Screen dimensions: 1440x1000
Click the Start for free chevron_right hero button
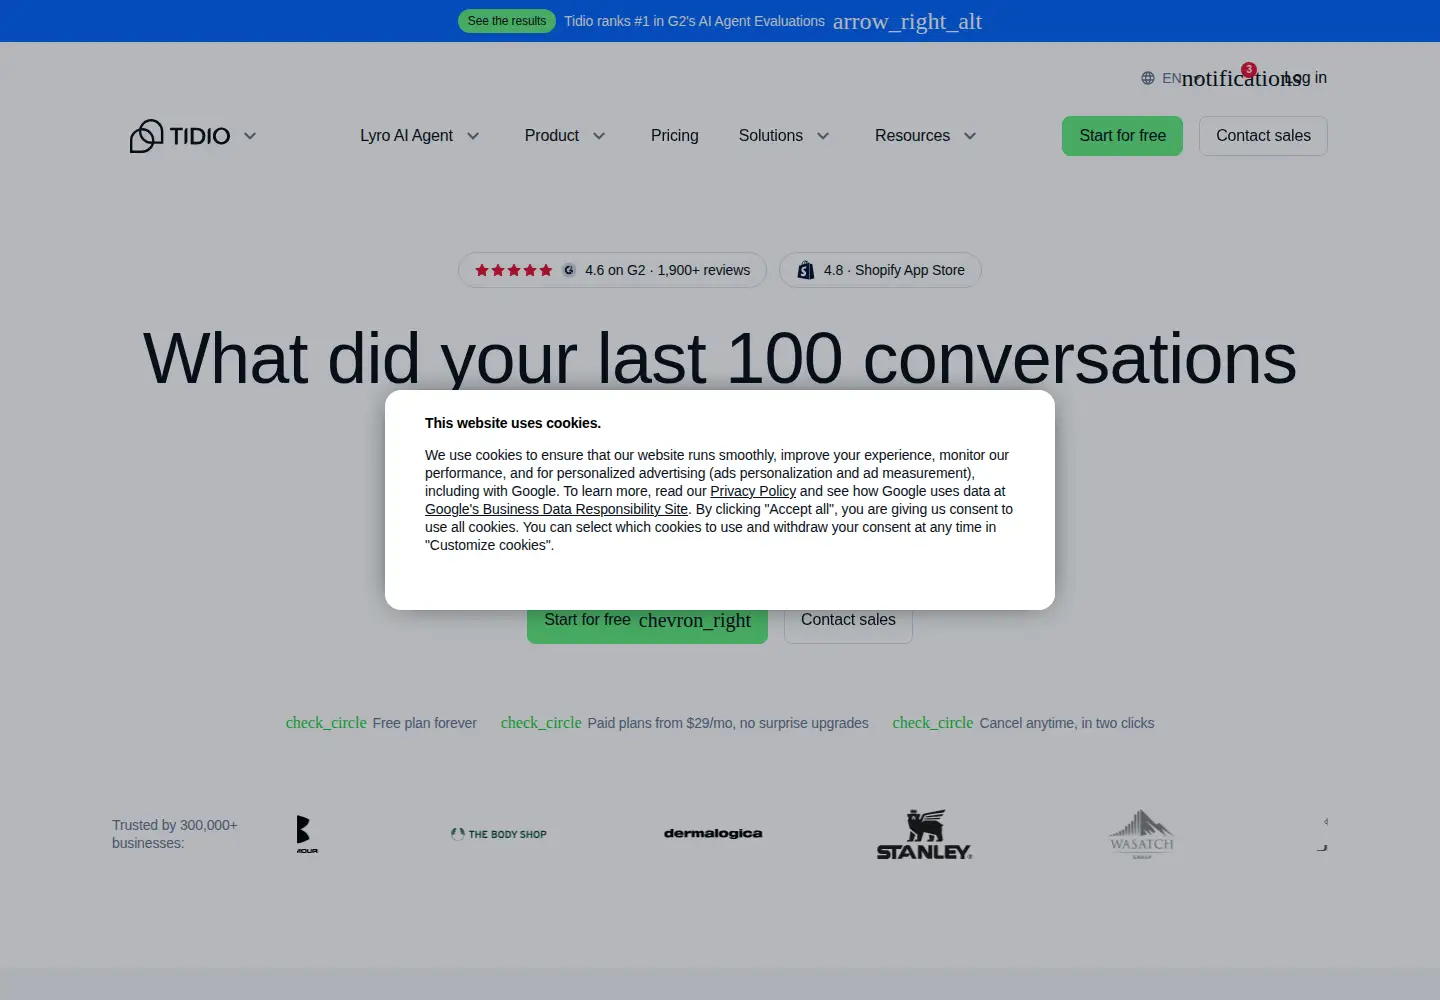pyautogui.click(x=647, y=626)
